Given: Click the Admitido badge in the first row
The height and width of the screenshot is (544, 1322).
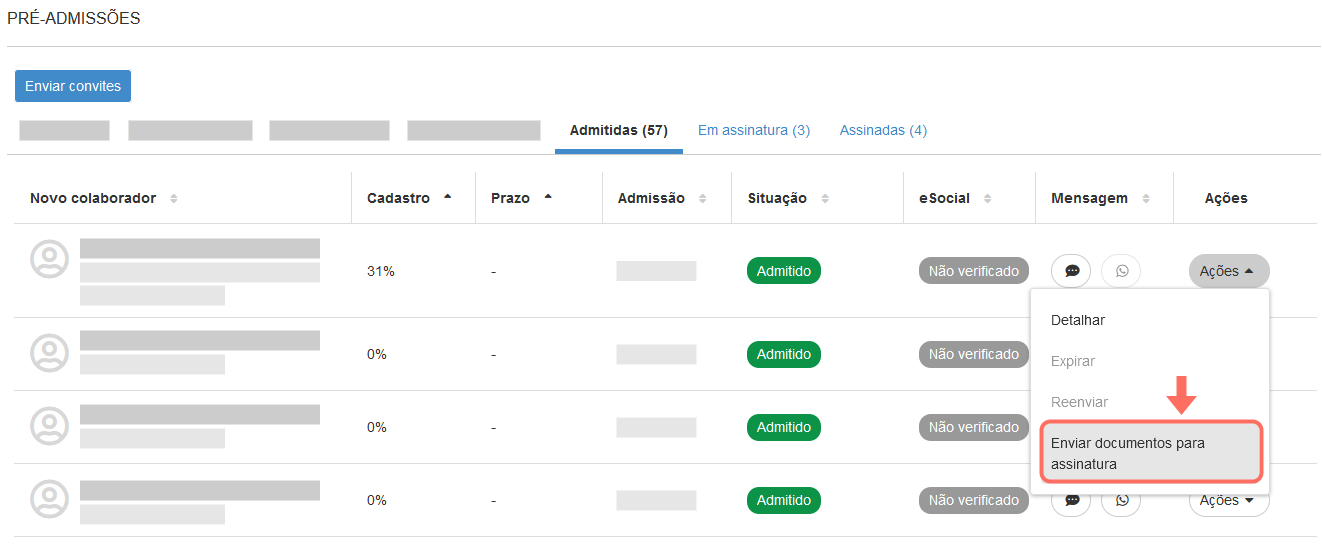Looking at the screenshot, I should [784, 271].
